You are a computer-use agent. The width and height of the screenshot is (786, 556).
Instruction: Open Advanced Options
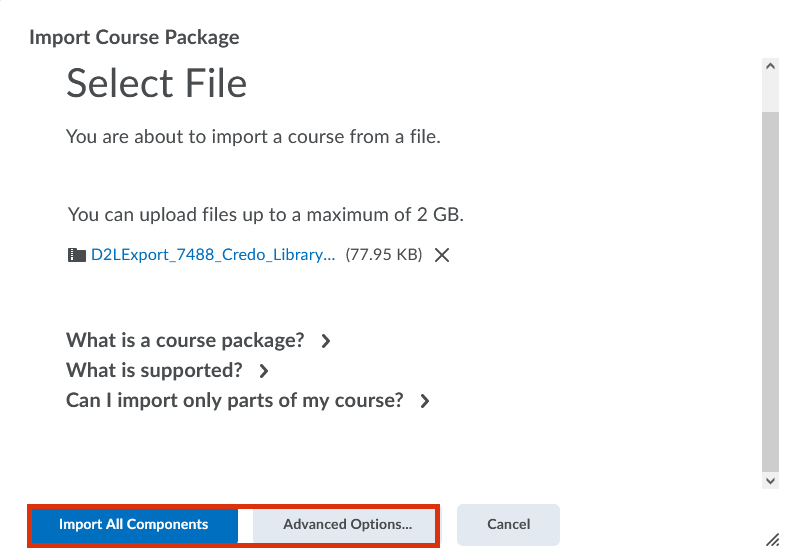pyautogui.click(x=347, y=524)
